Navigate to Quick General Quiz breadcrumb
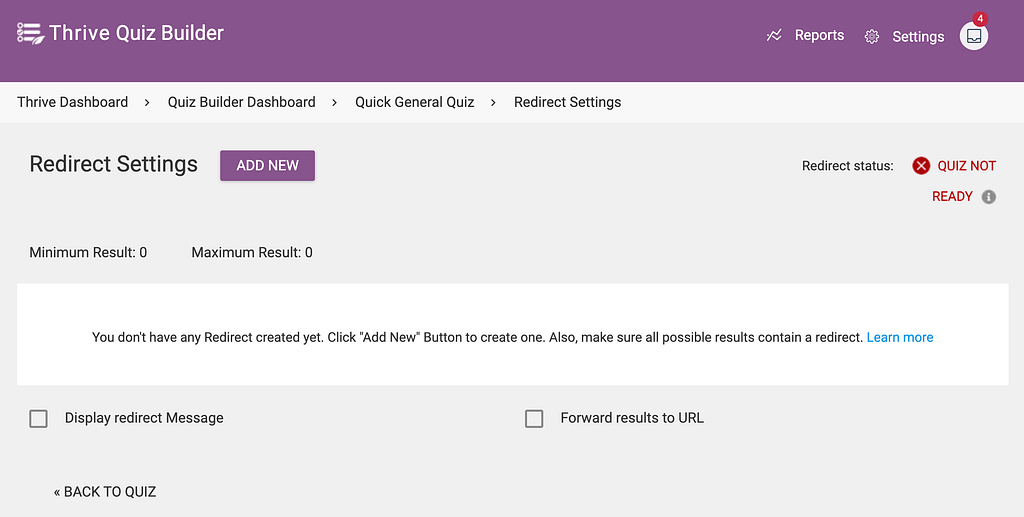The height and width of the screenshot is (517, 1024). point(415,102)
